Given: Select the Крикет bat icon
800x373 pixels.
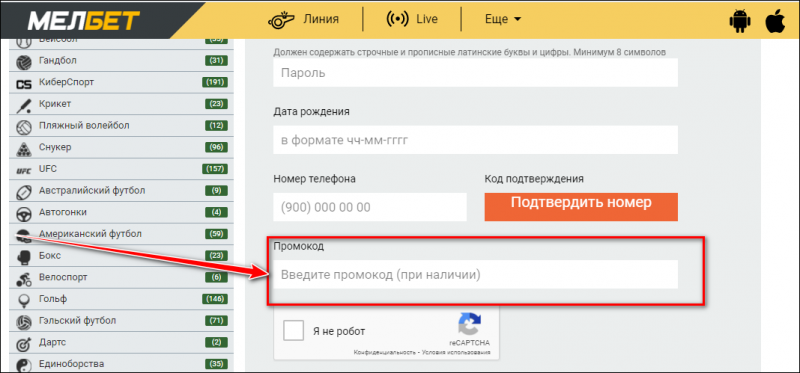Looking at the screenshot, I should pyautogui.click(x=23, y=105).
